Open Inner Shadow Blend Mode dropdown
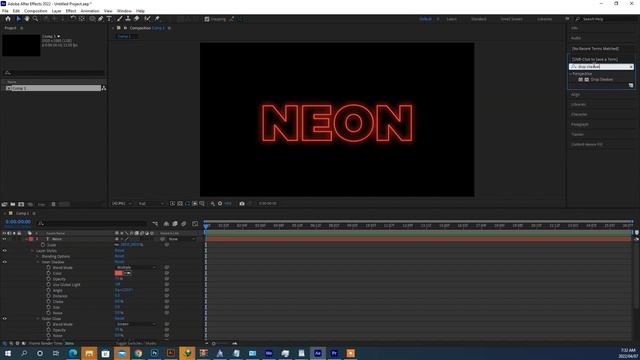The width and height of the screenshot is (640, 360). [136, 267]
